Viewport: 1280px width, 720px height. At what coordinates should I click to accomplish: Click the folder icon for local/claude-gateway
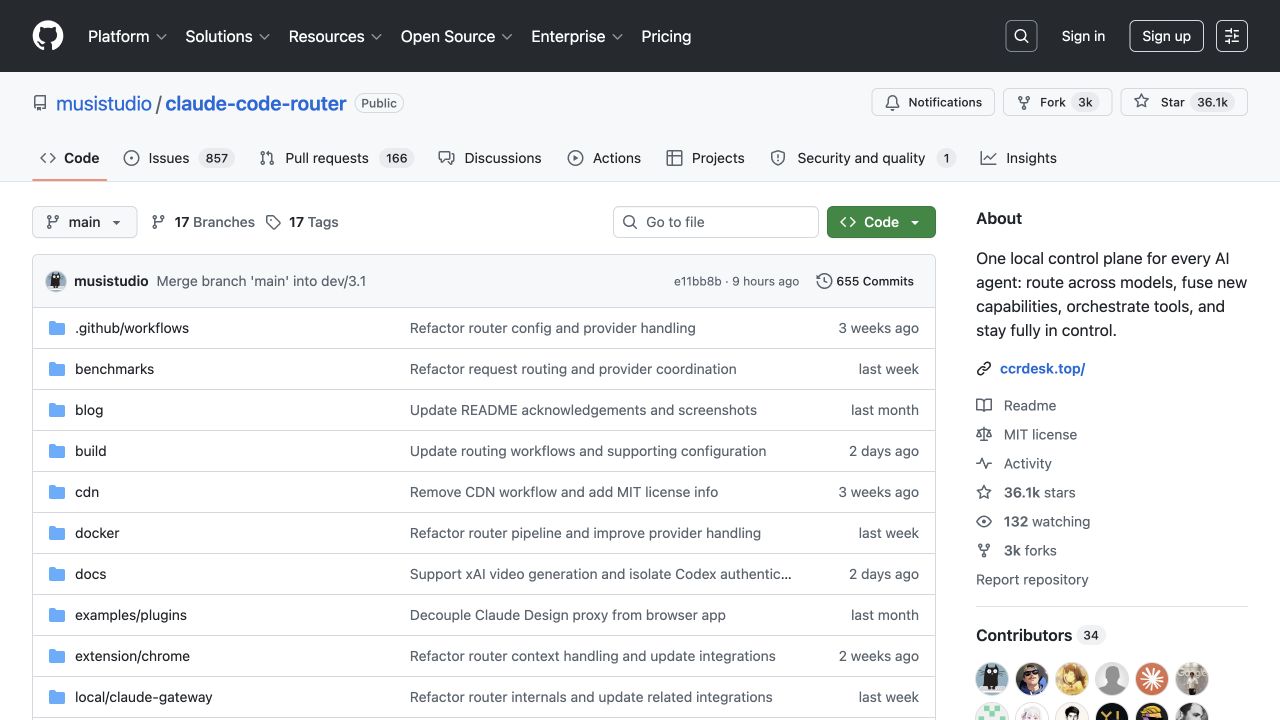[57, 697]
